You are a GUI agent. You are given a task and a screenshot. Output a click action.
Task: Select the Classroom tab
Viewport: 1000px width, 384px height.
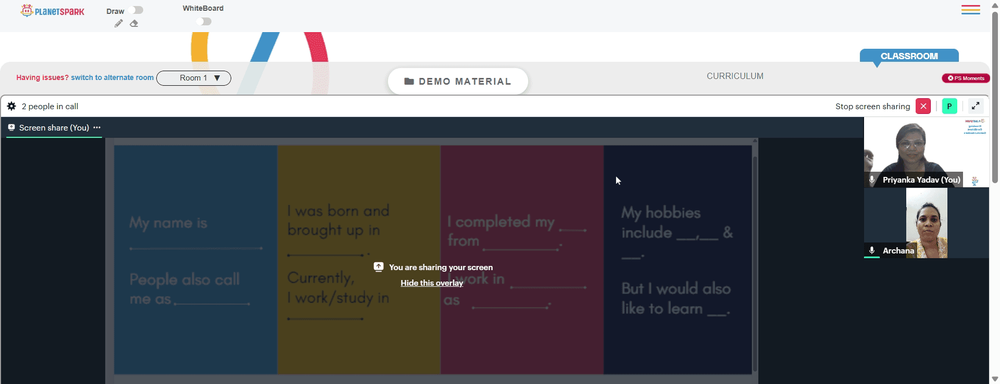909,56
